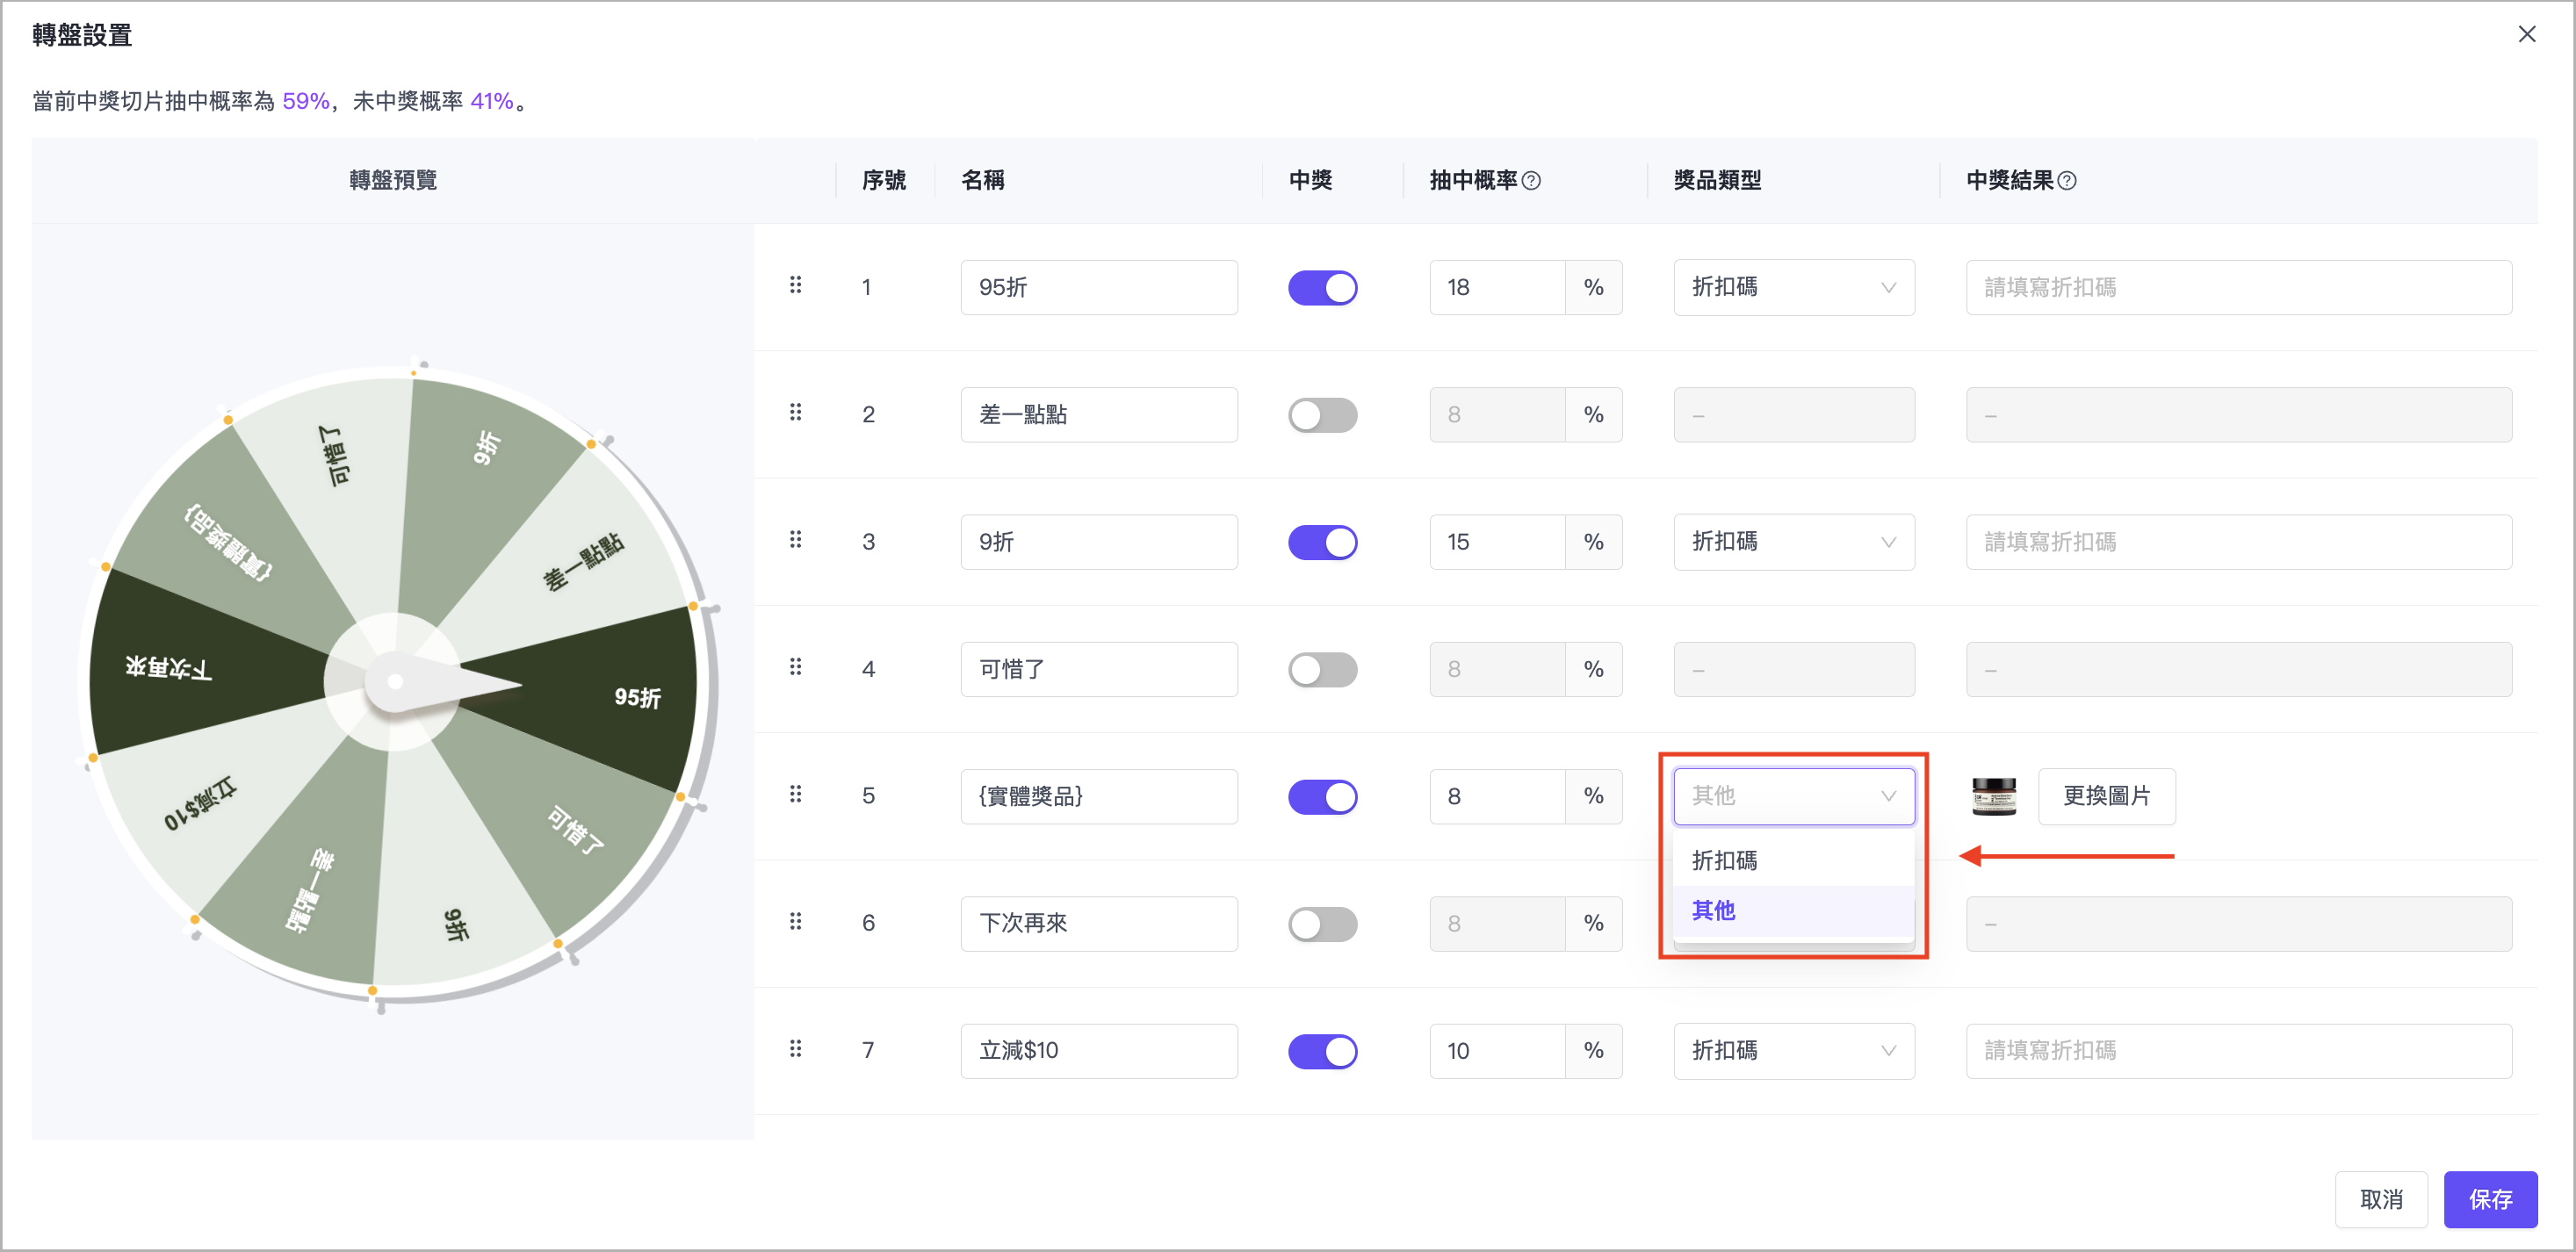
Task: Click drag handle for row 5 (實體獎品)
Action: pos(795,794)
